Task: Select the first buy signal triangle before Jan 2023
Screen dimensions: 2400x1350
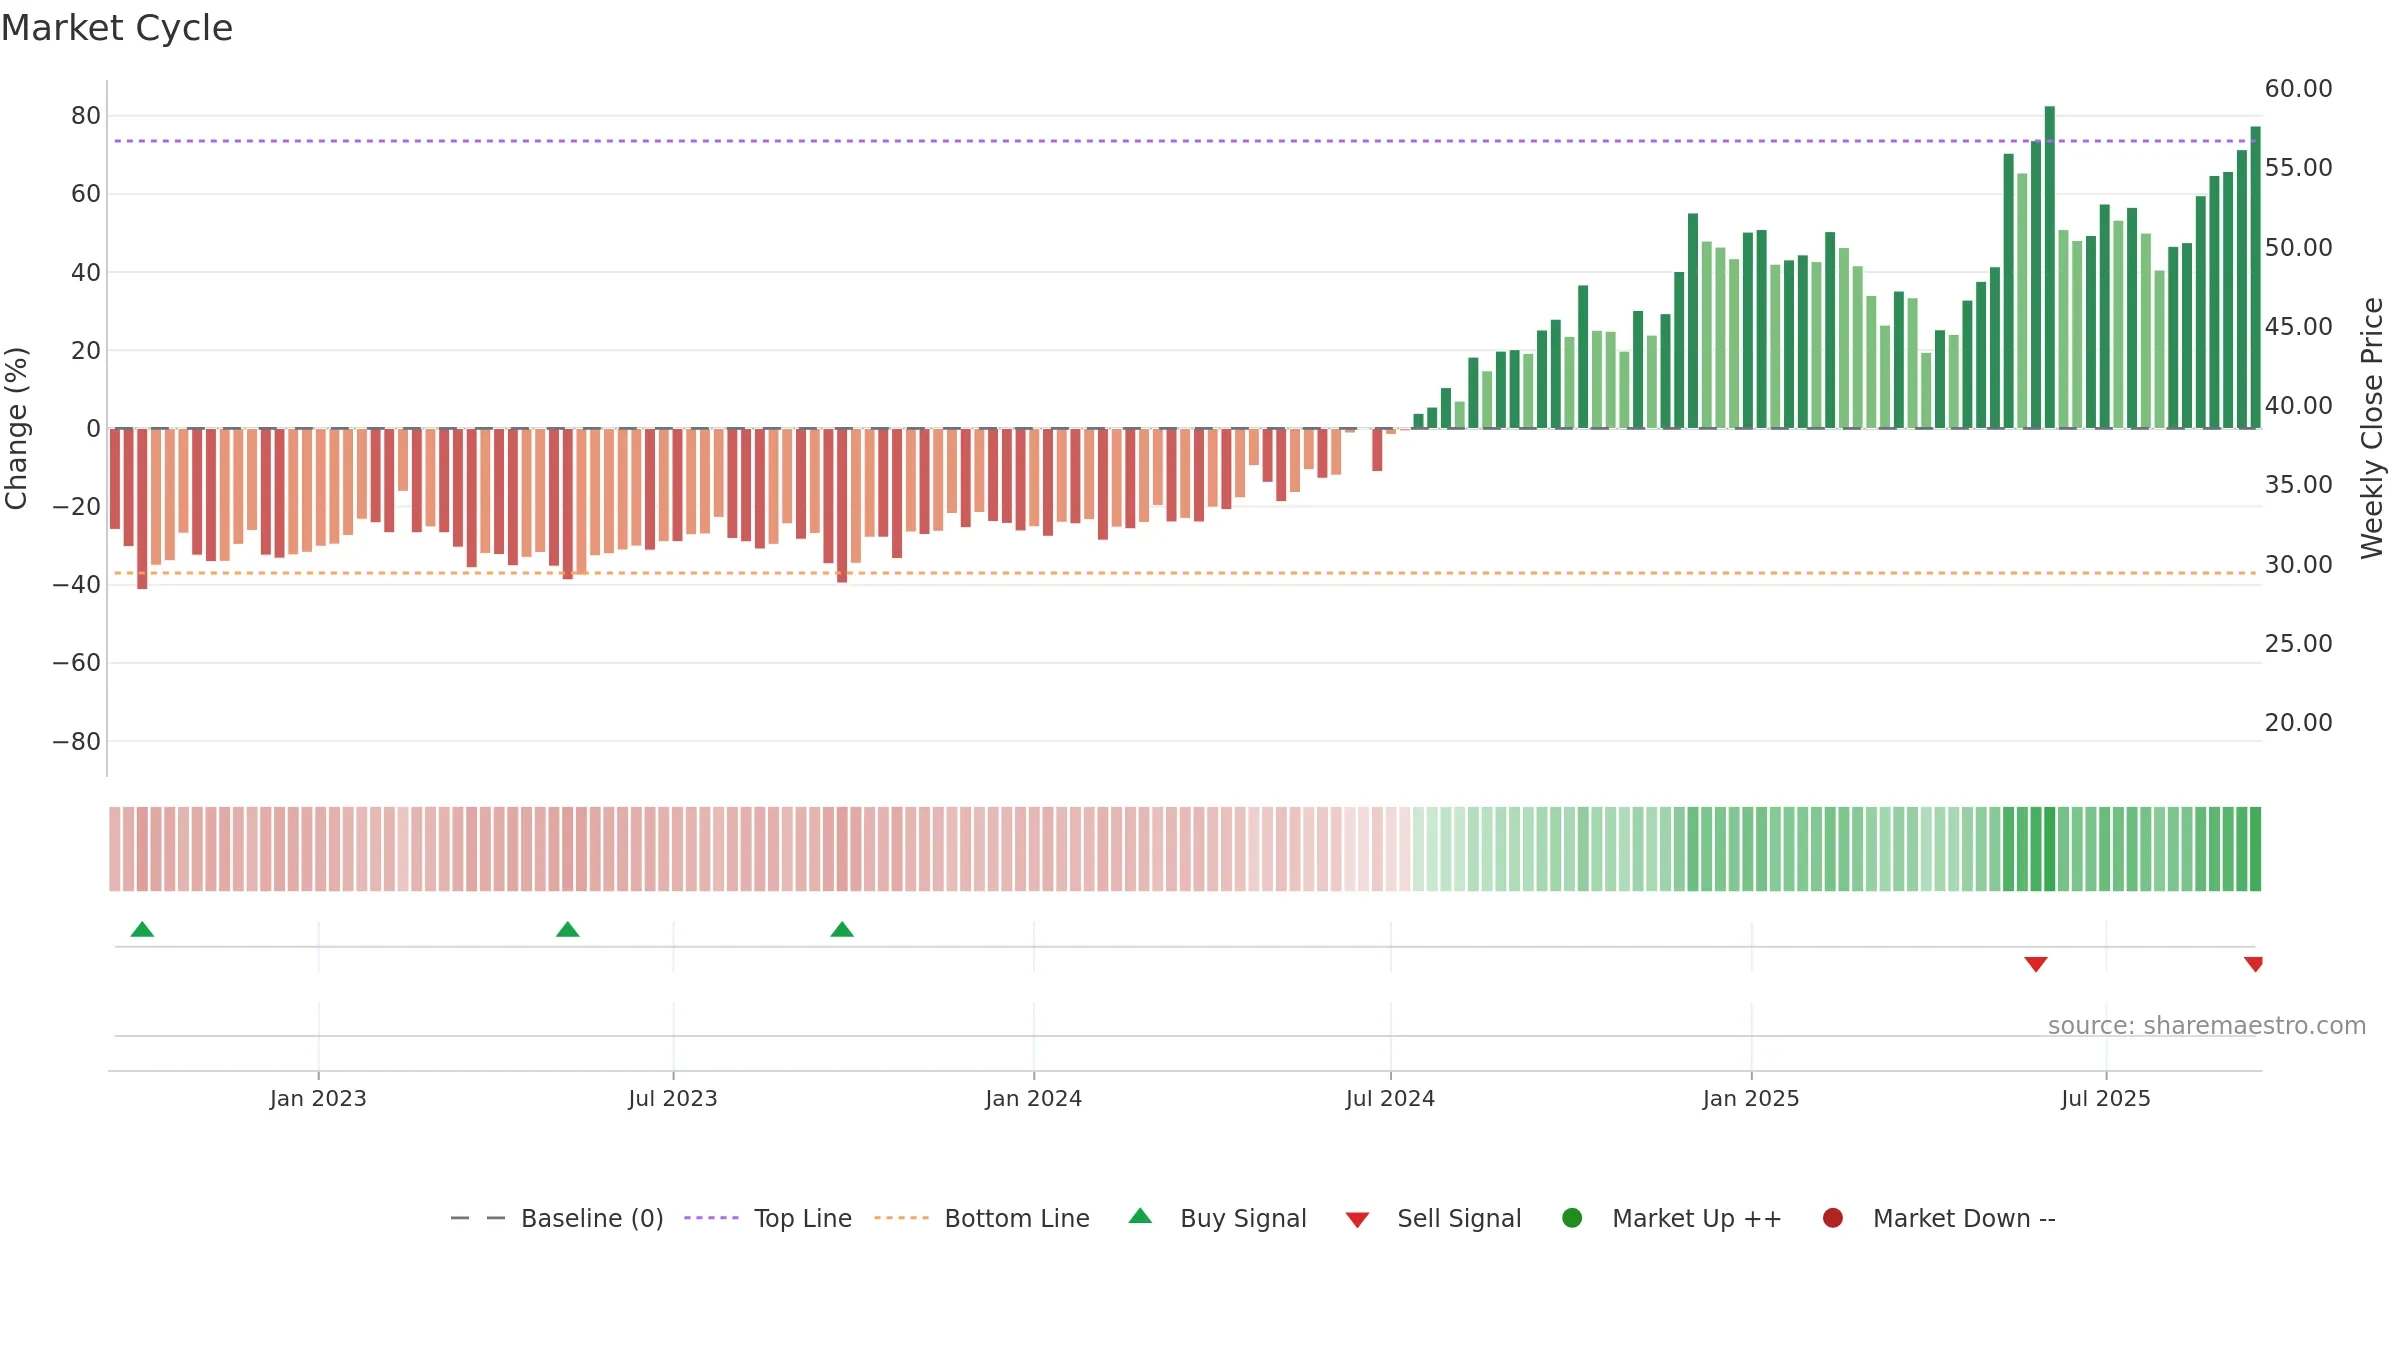Action: point(142,929)
